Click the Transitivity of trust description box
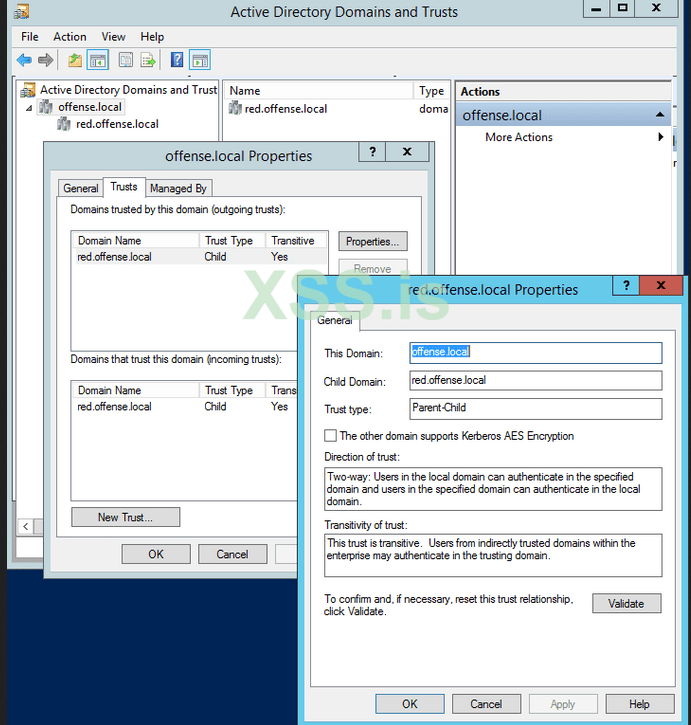 point(493,555)
